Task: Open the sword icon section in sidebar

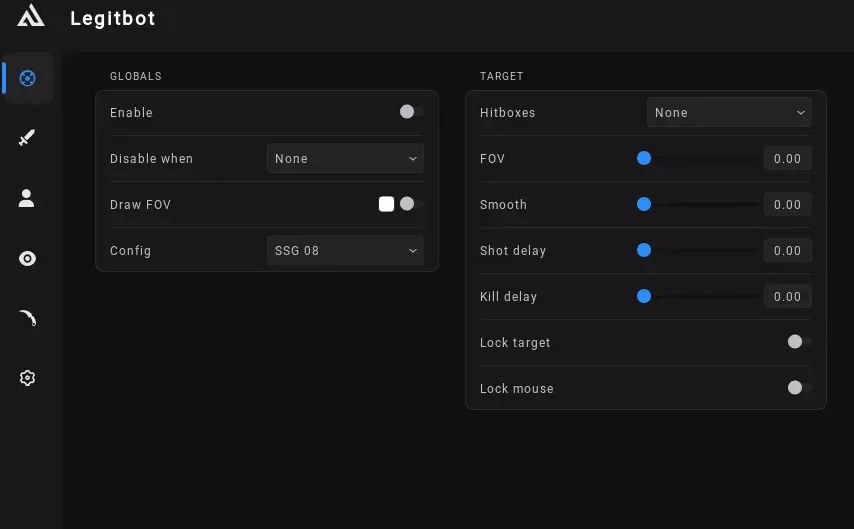Action: click(27, 138)
